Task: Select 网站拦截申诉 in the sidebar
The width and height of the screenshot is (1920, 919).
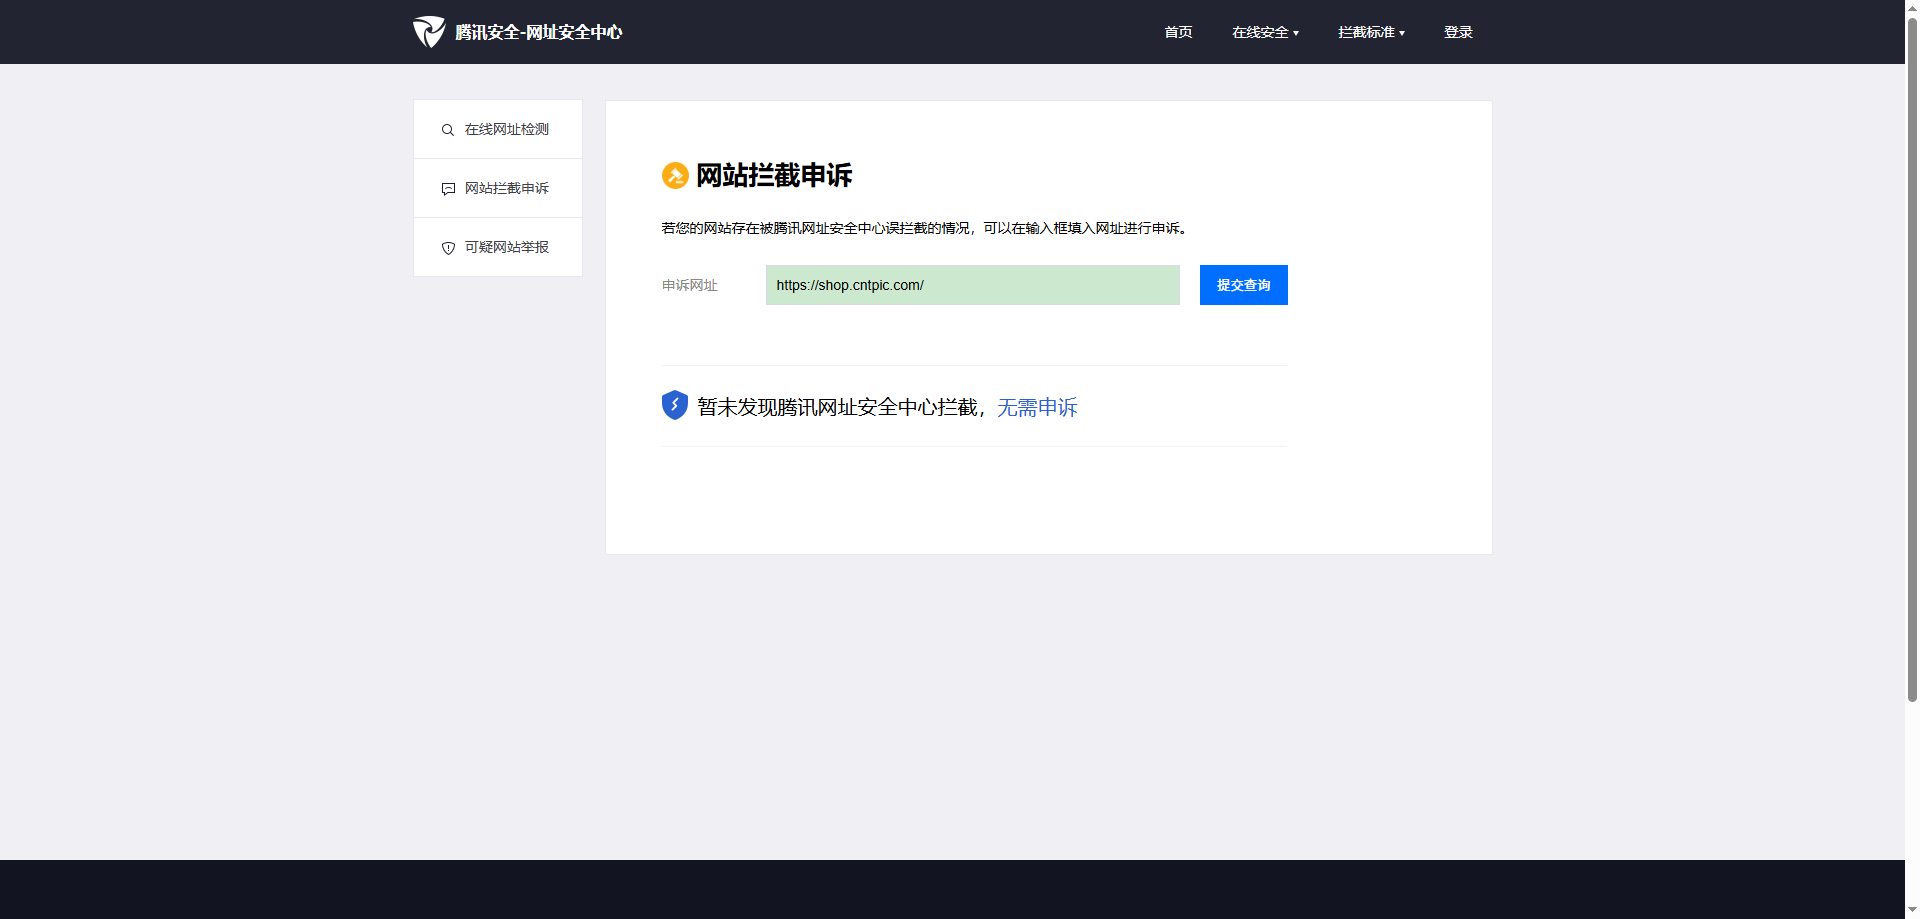Action: [x=498, y=188]
